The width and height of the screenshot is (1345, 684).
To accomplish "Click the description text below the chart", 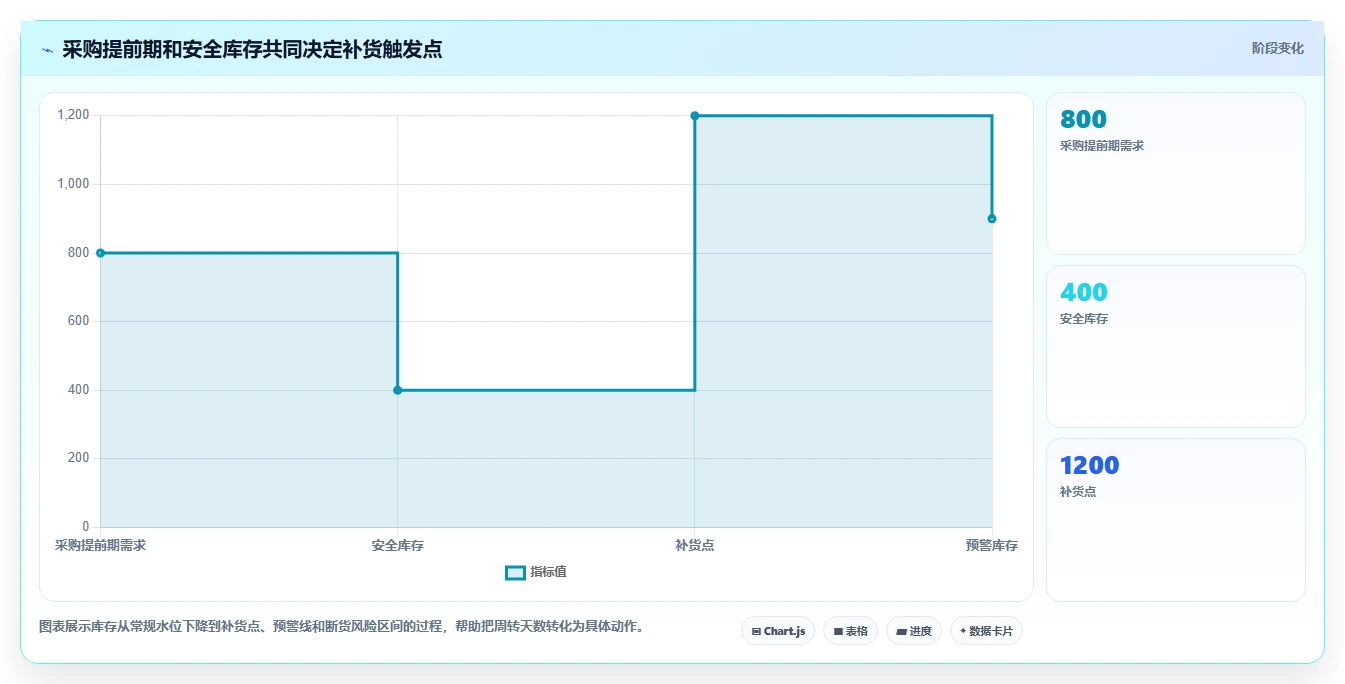I will [x=344, y=627].
